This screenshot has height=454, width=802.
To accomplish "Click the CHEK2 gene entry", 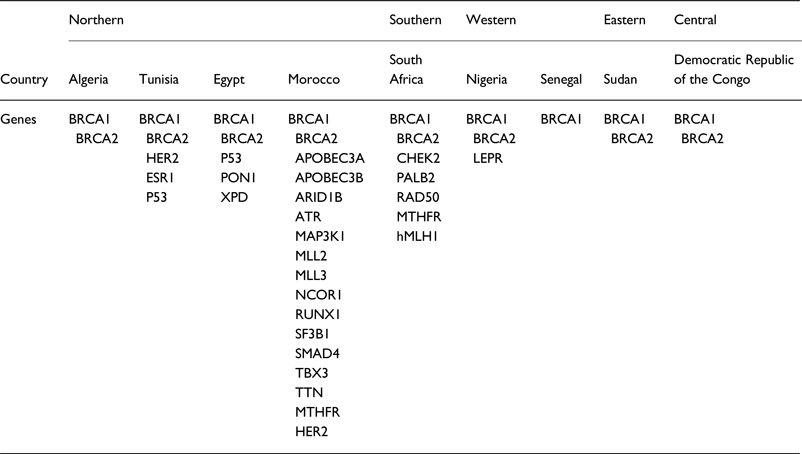I will click(418, 158).
